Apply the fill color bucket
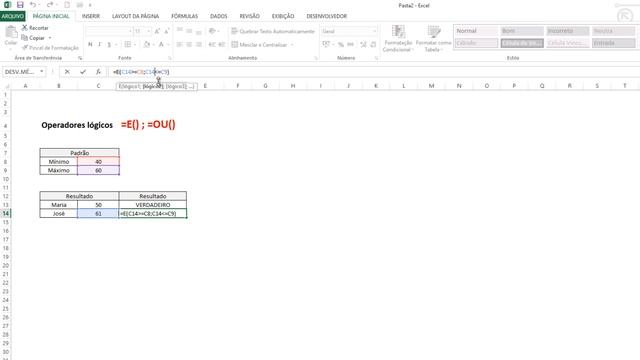This screenshot has height=360, width=640. 147,44
